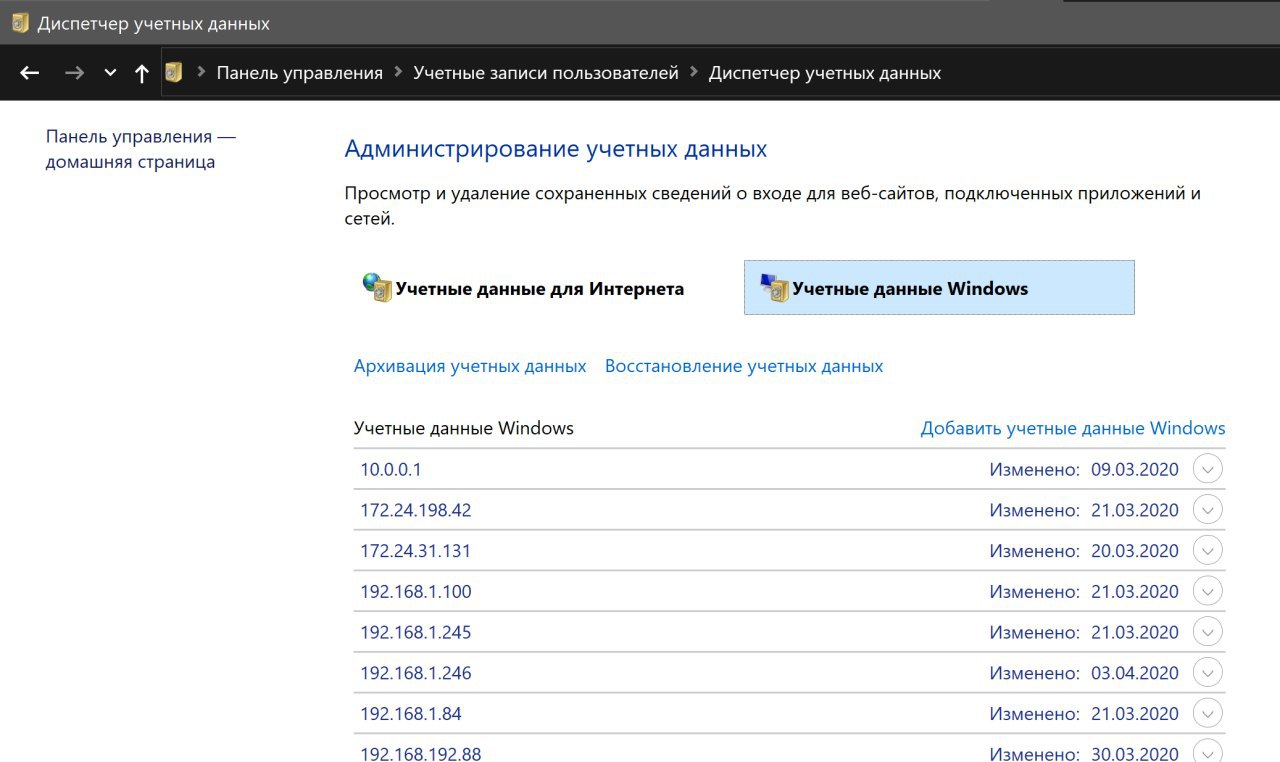Viewport: 1280px width, 762px height.
Task: Select Учетные данные Windows tab
Action: [939, 288]
